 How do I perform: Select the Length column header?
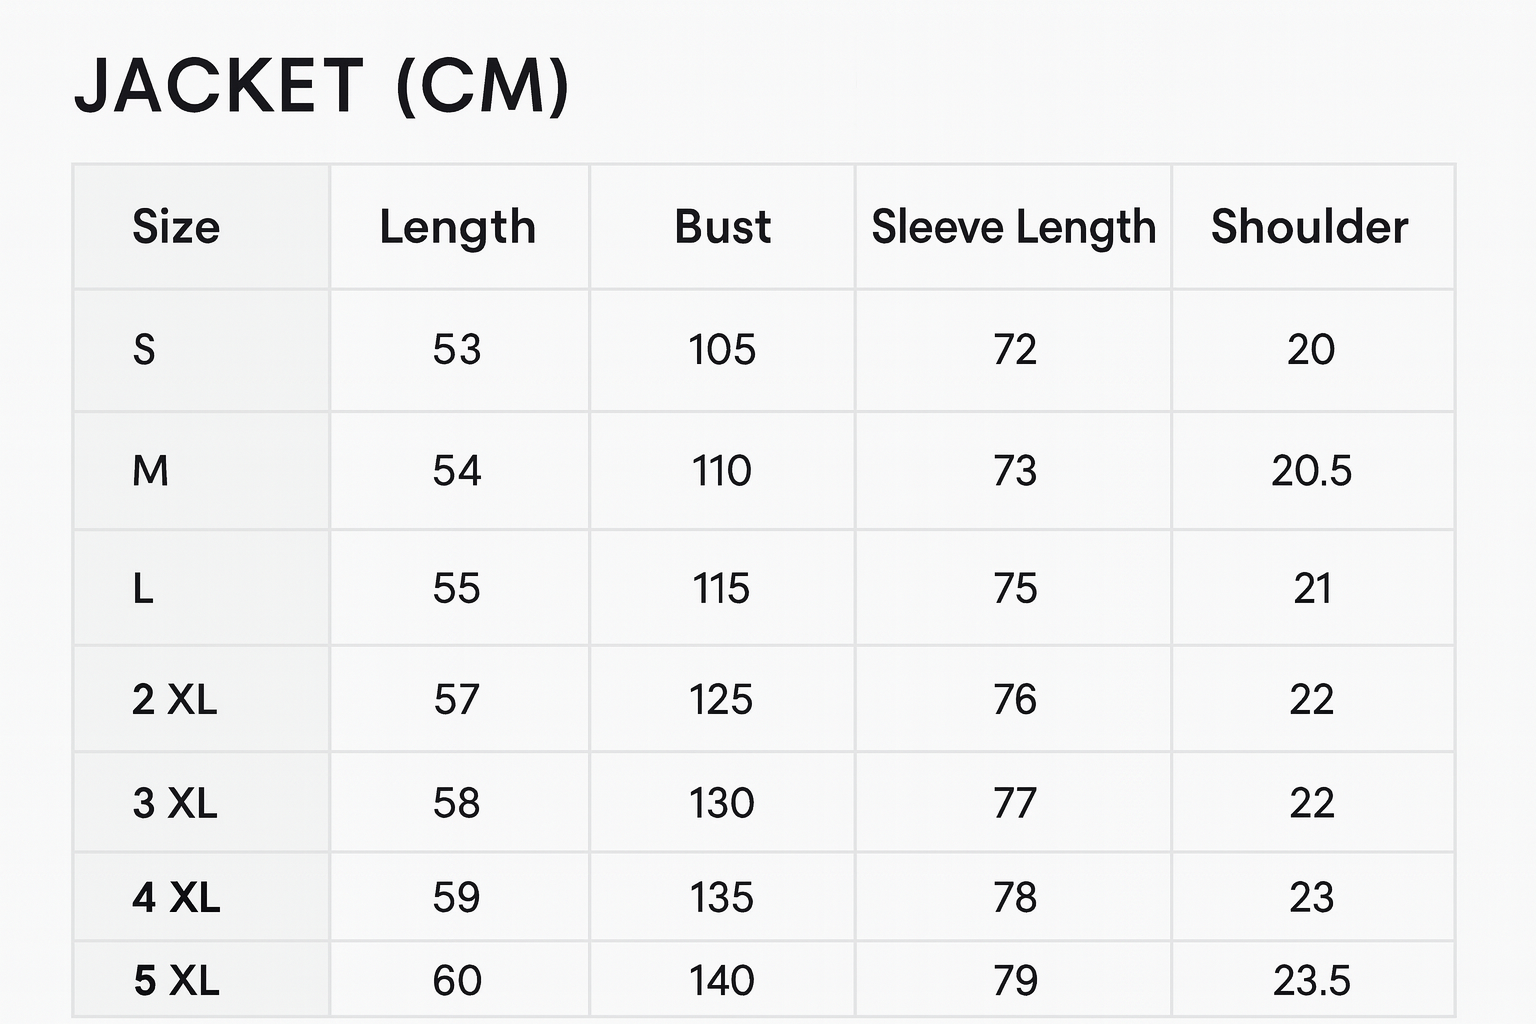coord(458,227)
